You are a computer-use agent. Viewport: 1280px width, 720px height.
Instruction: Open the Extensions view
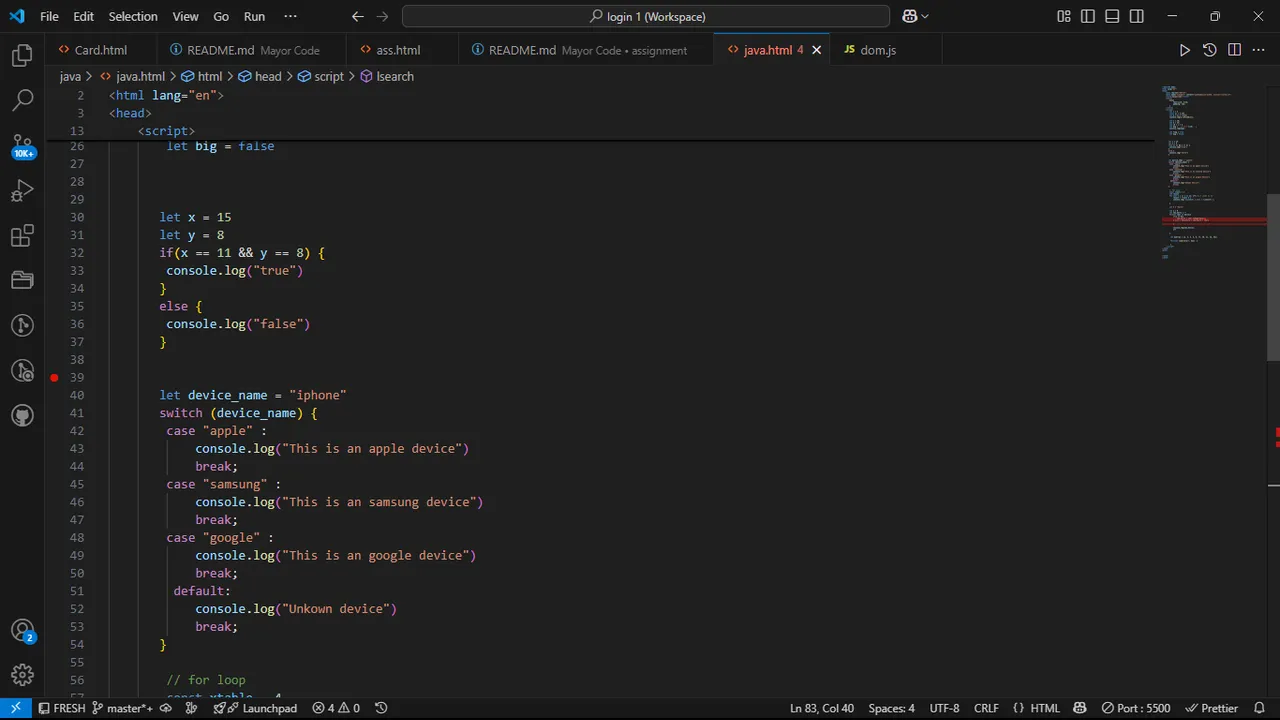click(22, 236)
